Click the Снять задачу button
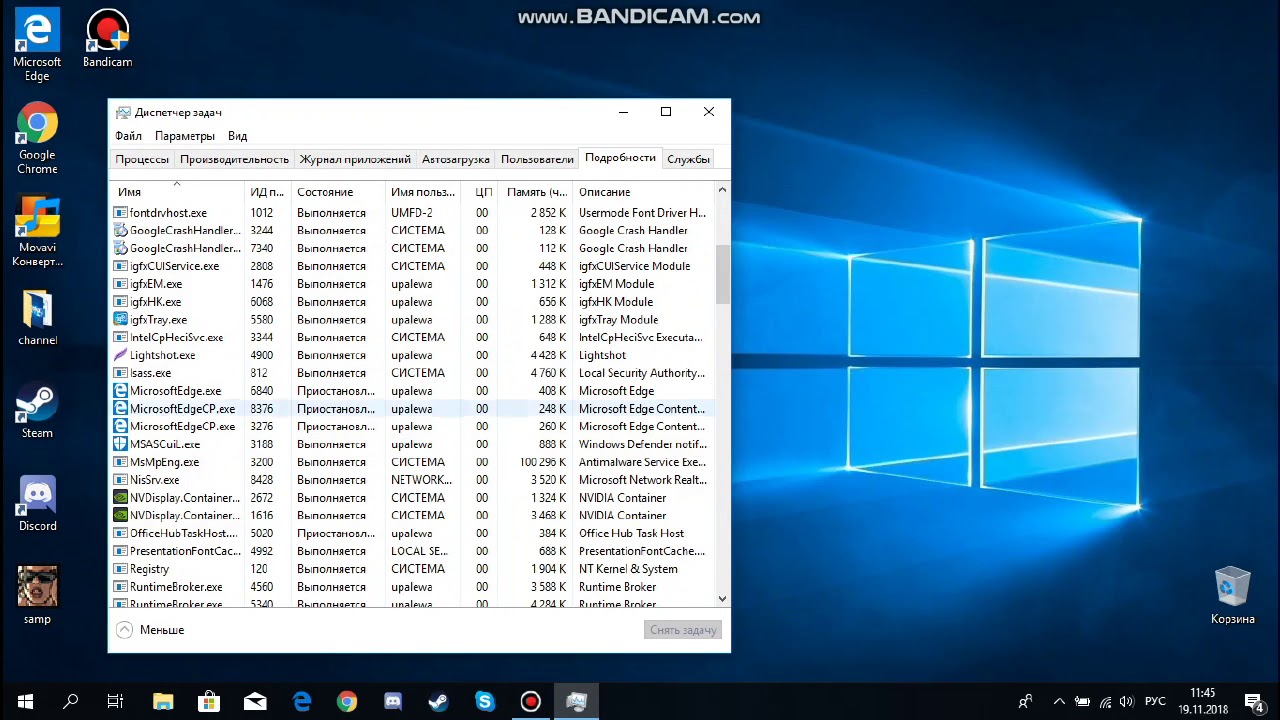 click(683, 630)
